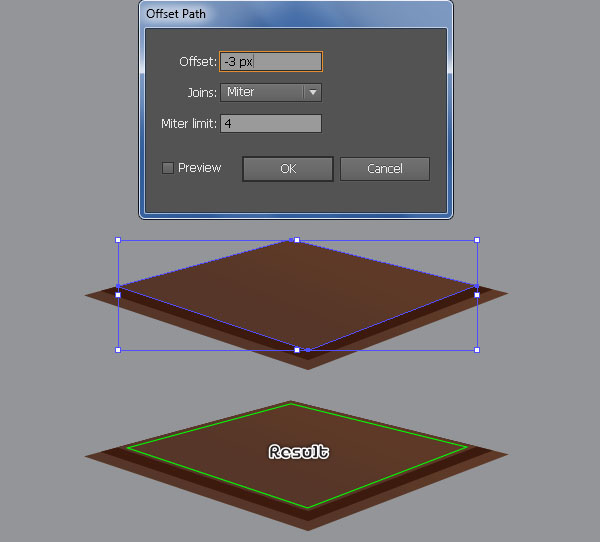Dismiss dialog with the Cancel button

click(x=385, y=168)
